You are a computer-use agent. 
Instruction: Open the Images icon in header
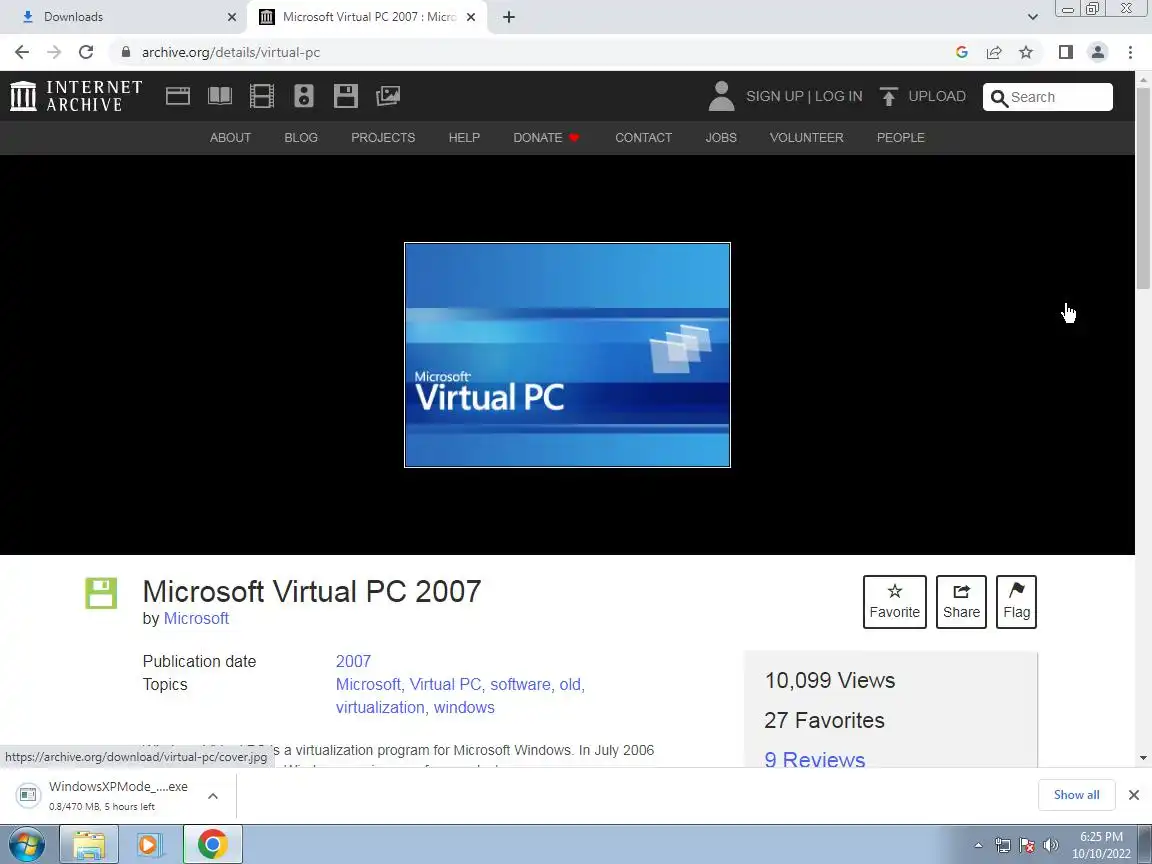[x=388, y=96]
